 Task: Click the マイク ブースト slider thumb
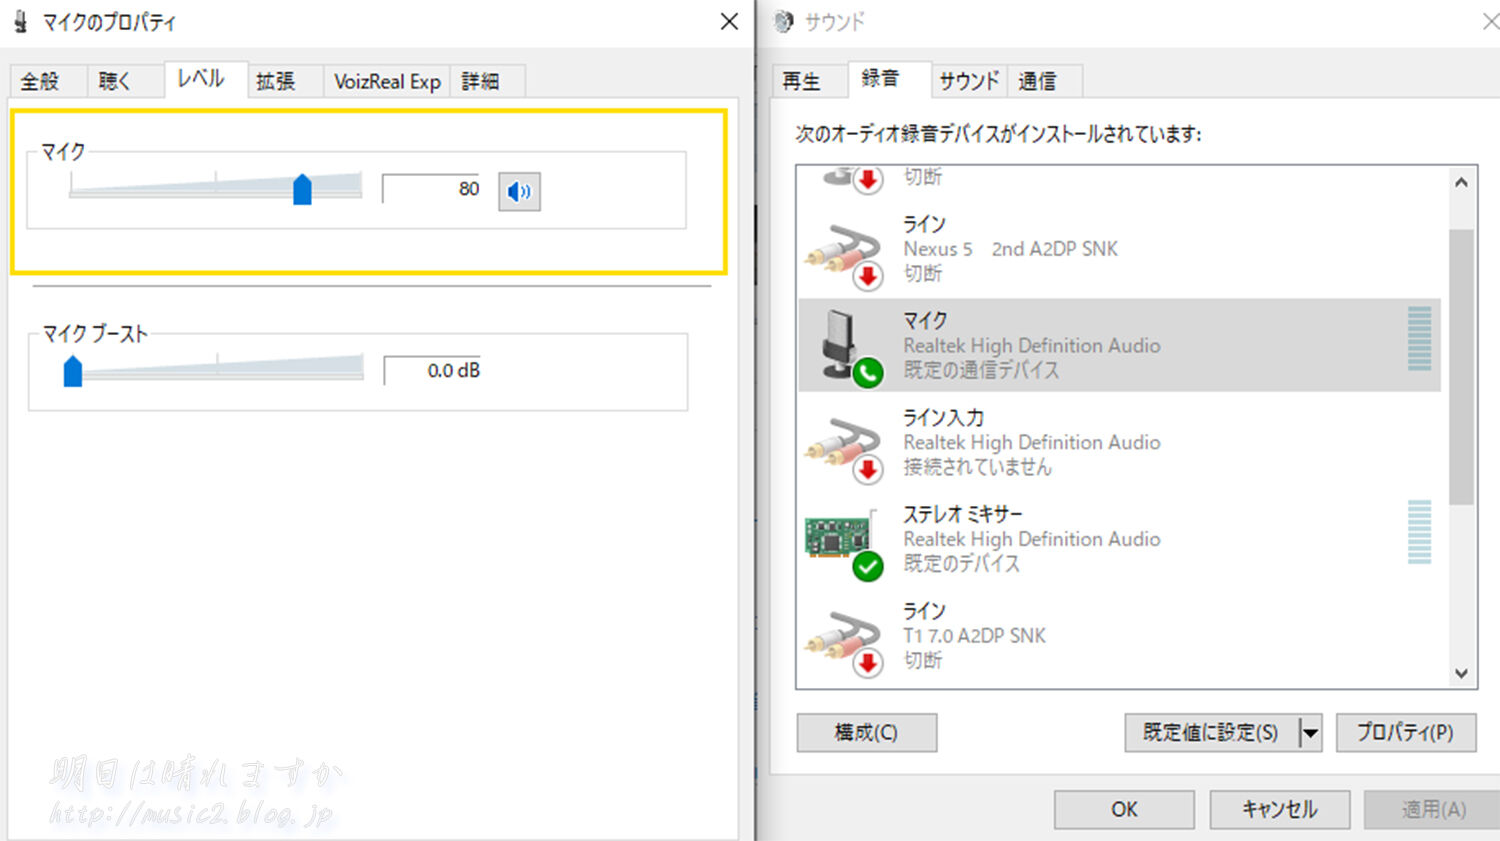(73, 370)
